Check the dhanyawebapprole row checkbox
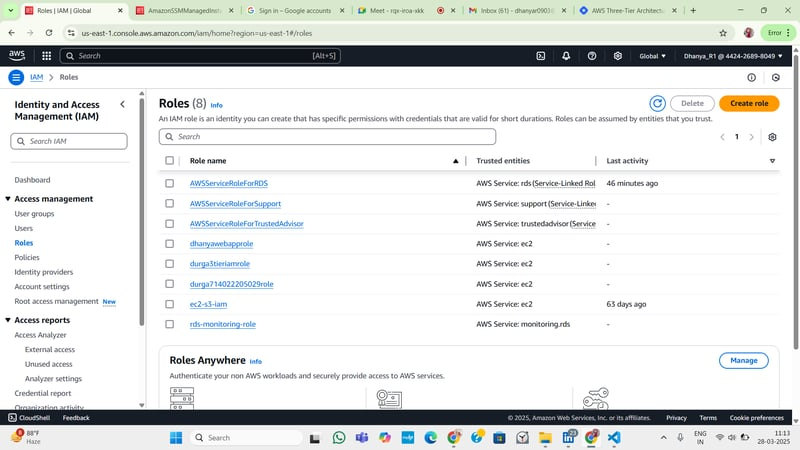800x450 pixels. (169, 244)
